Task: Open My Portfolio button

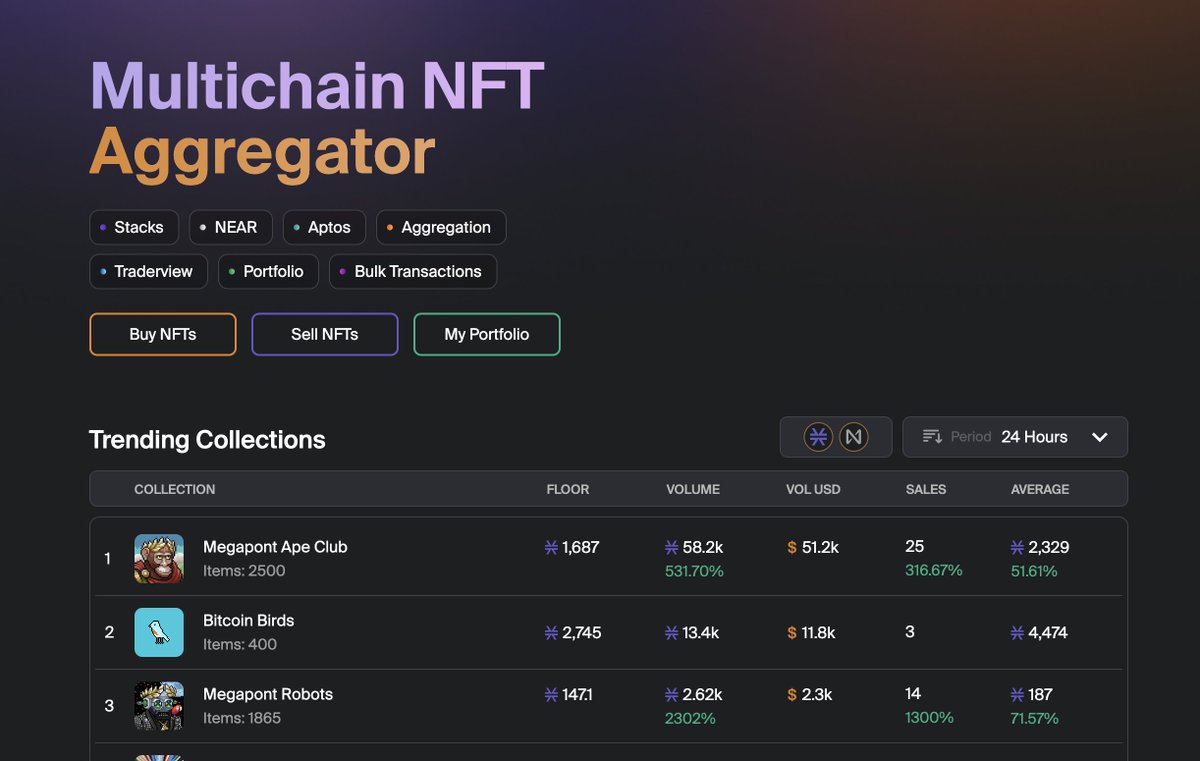Action: [x=487, y=334]
